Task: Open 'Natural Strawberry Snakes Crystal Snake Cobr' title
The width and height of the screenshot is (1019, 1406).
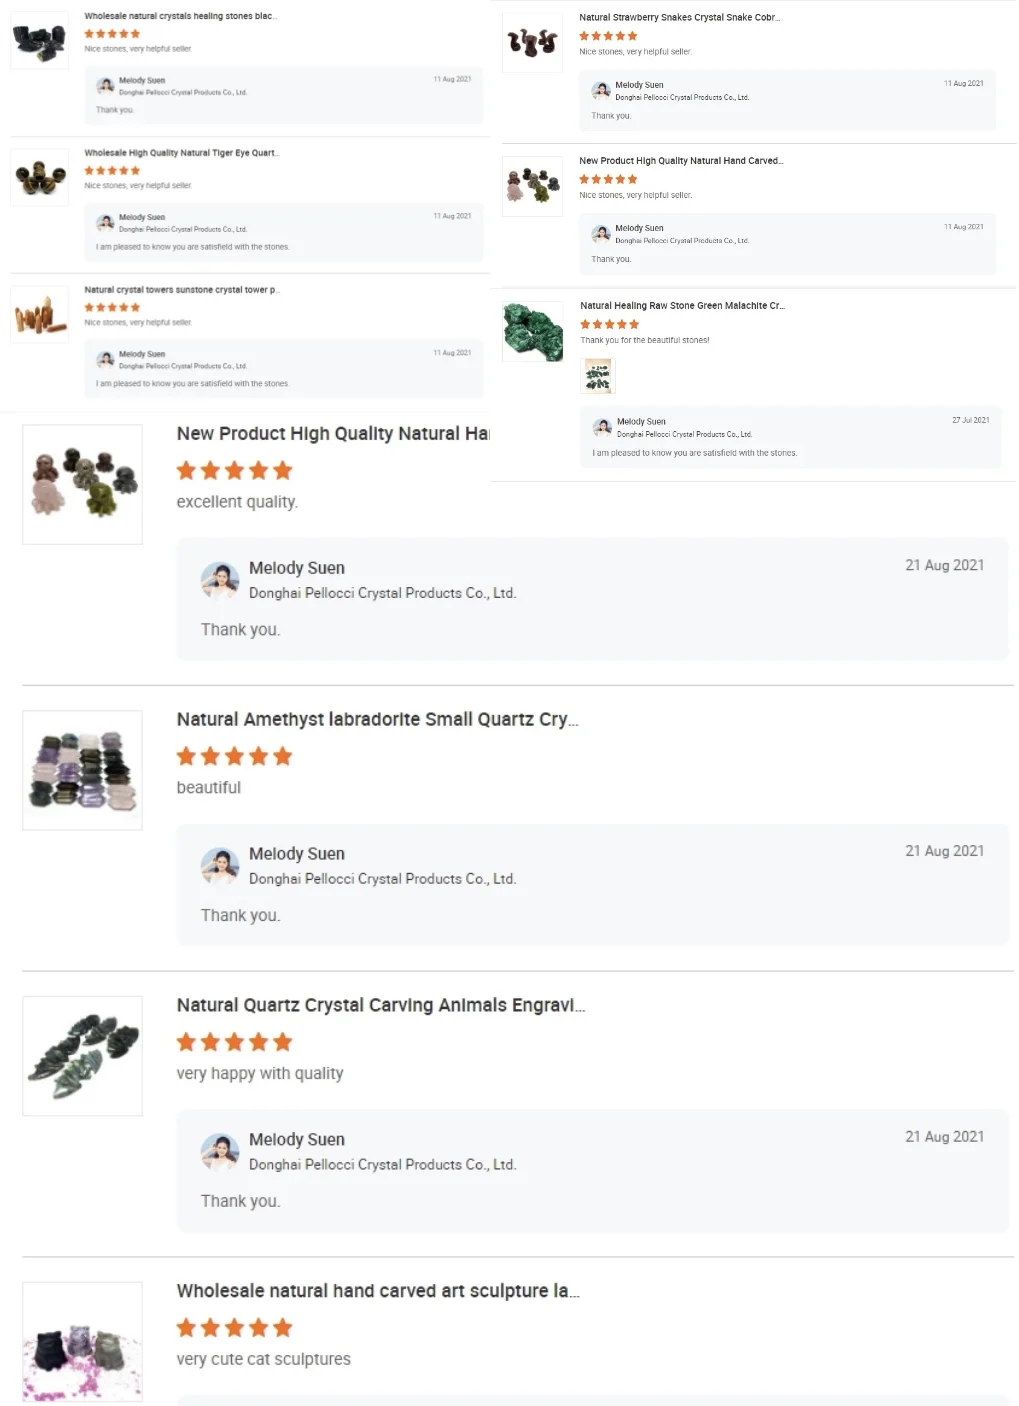Action: click(679, 17)
